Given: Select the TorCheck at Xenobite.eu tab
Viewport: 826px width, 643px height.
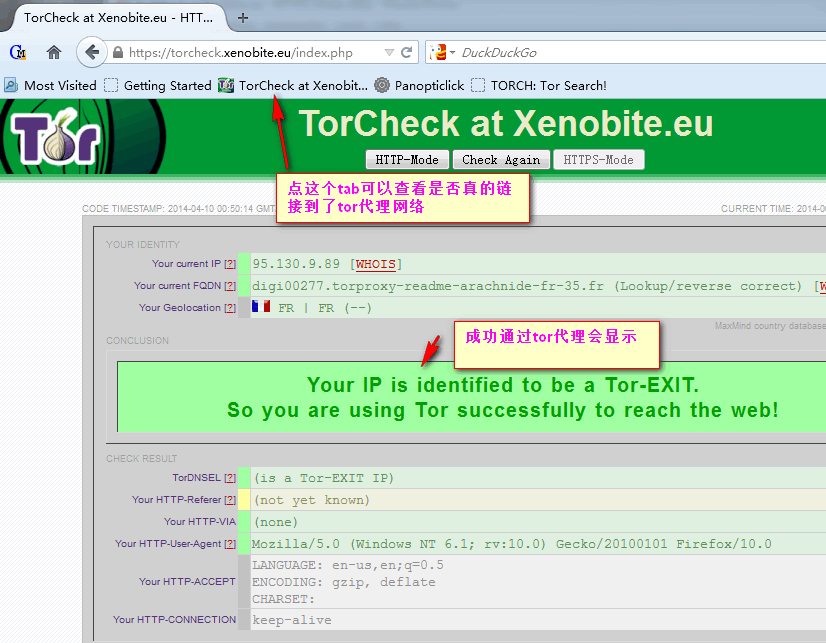Looking at the screenshot, I should click(x=118, y=18).
